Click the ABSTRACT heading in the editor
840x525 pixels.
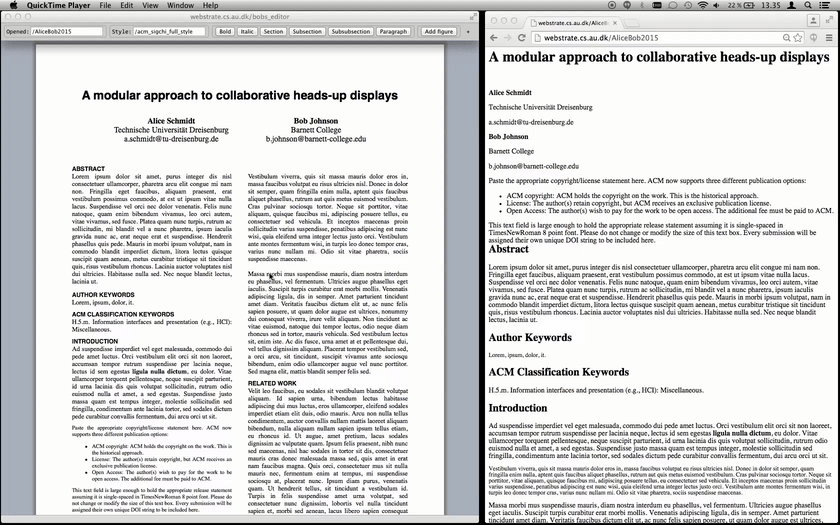[x=88, y=169]
